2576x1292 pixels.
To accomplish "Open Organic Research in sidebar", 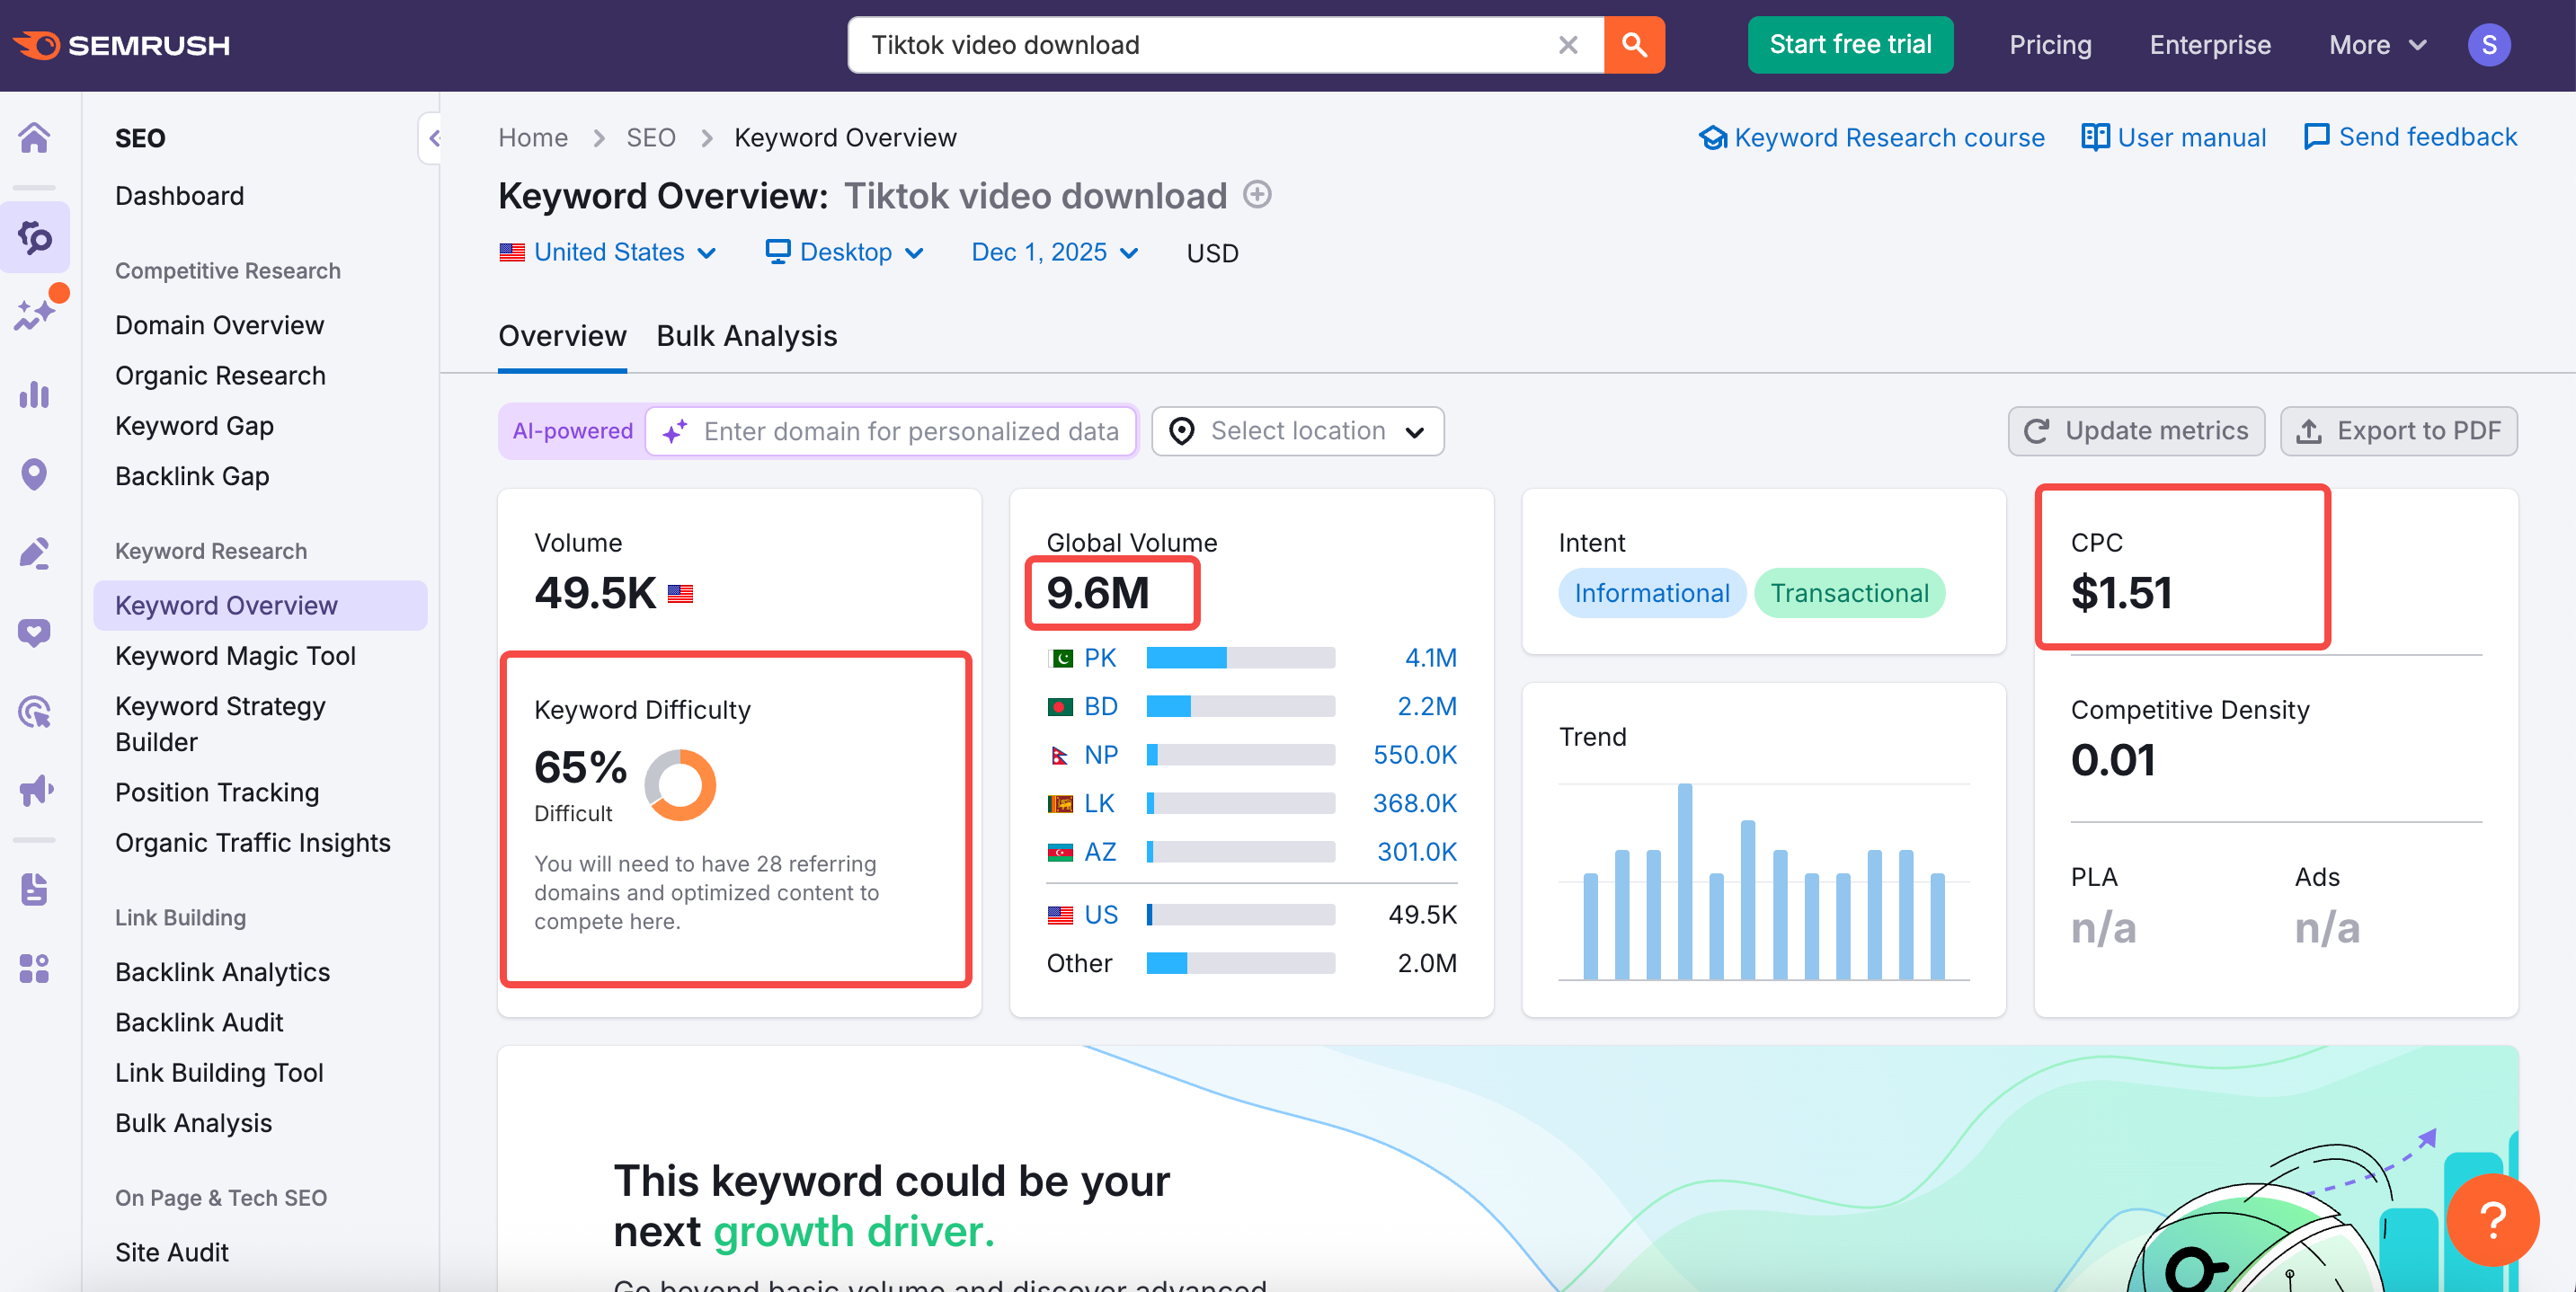I will pyautogui.click(x=220, y=375).
